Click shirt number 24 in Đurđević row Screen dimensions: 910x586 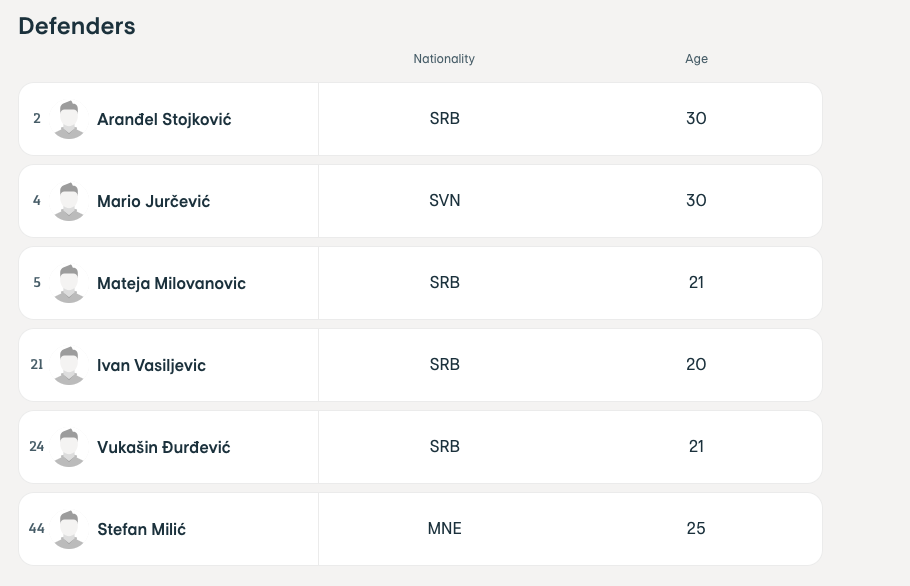point(37,446)
